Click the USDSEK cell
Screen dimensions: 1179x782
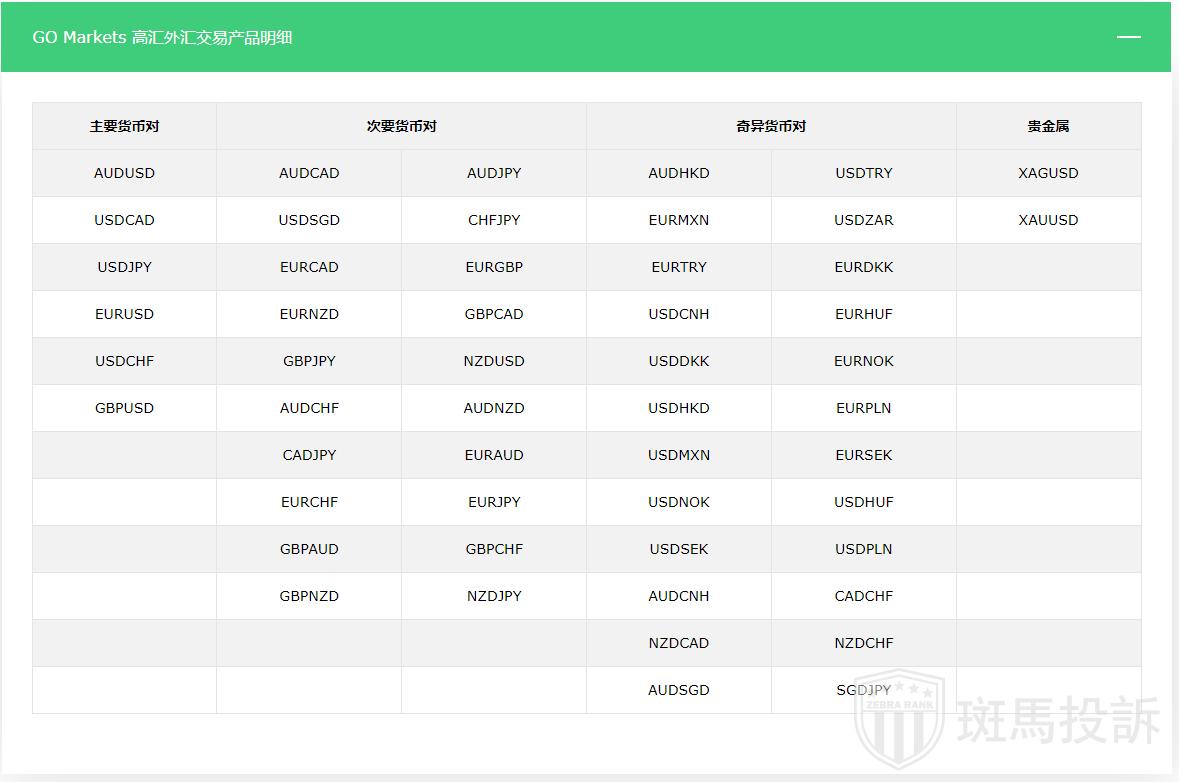tap(679, 549)
